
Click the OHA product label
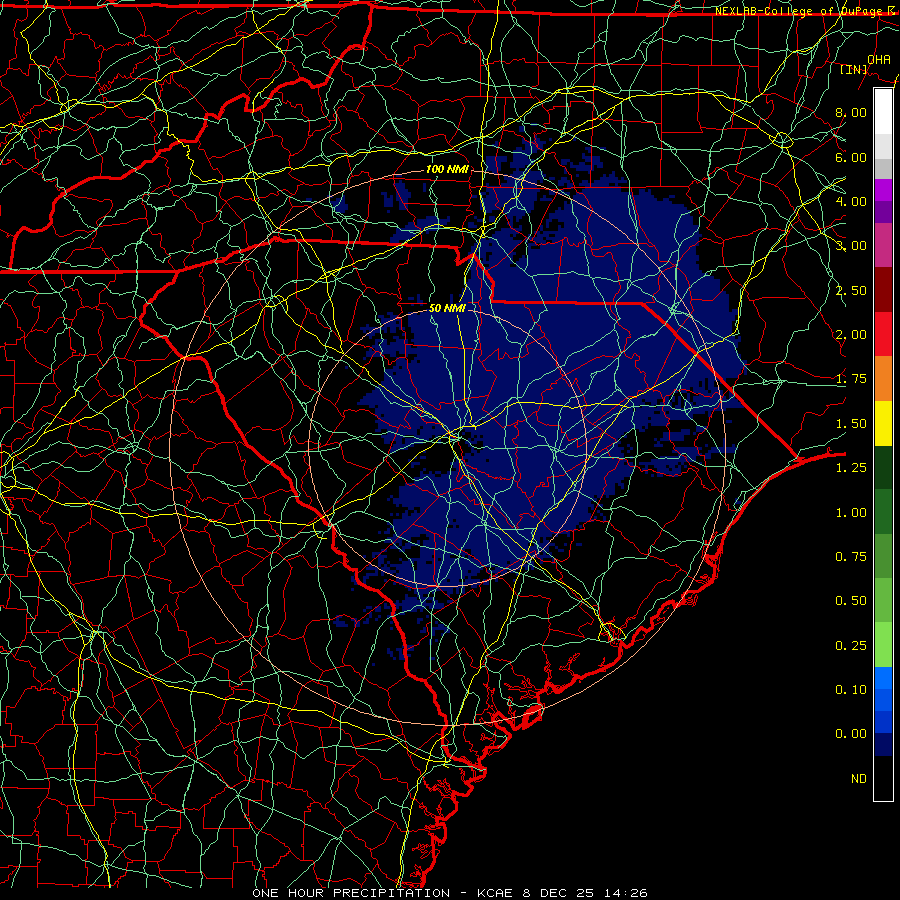879,60
